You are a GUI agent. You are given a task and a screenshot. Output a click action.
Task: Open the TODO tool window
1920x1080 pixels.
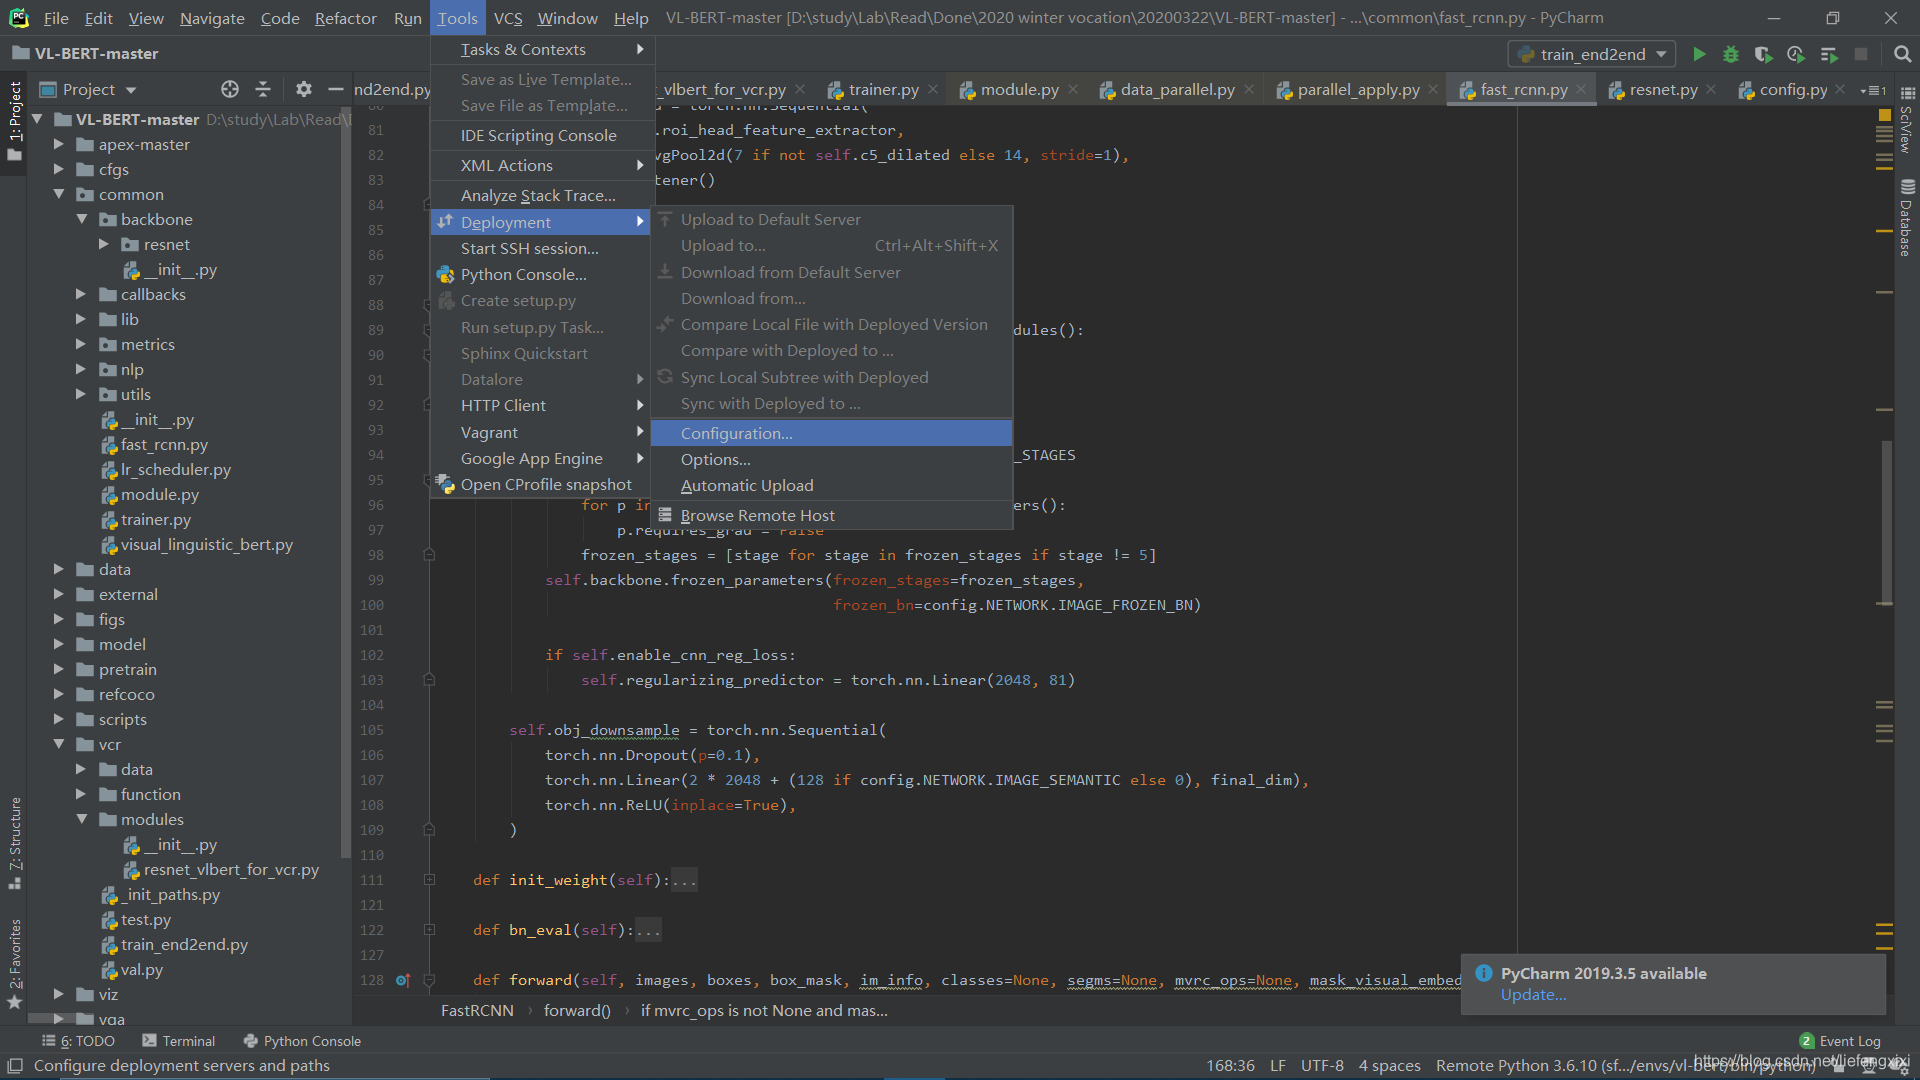78,1041
